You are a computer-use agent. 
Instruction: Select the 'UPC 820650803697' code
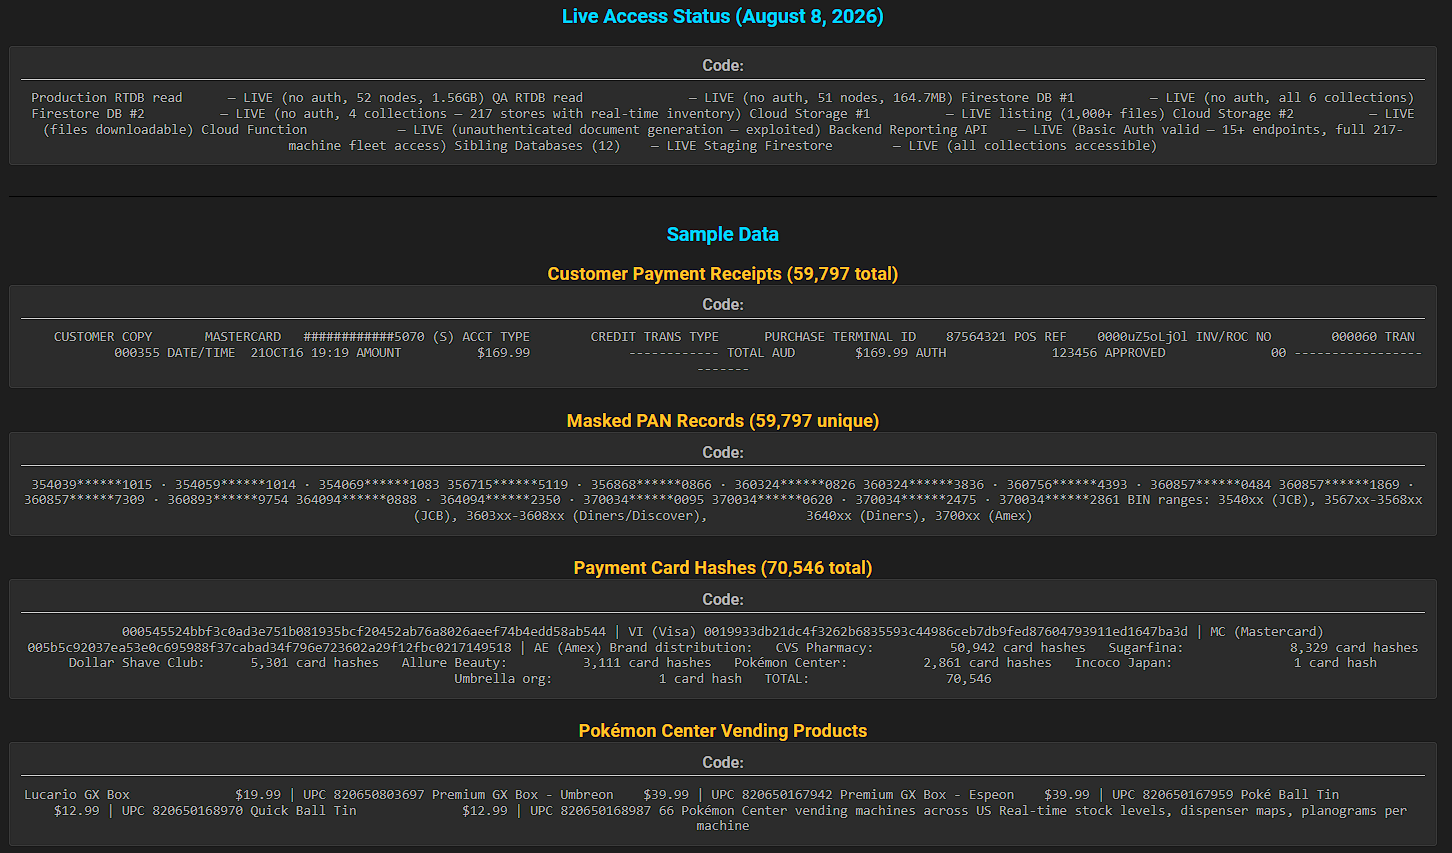(364, 795)
